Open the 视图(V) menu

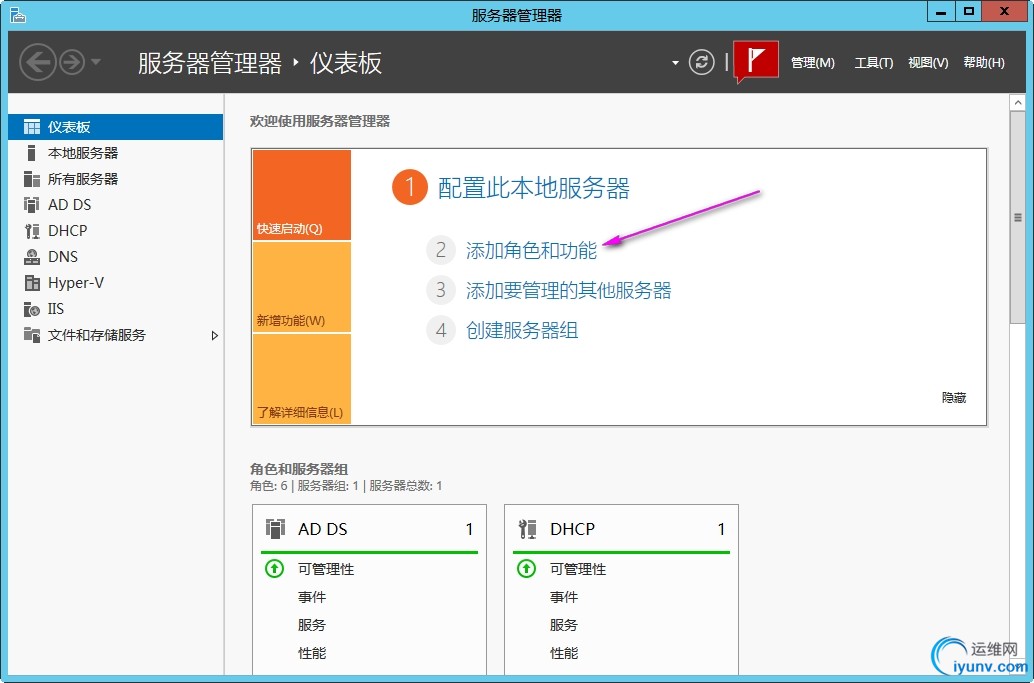928,63
